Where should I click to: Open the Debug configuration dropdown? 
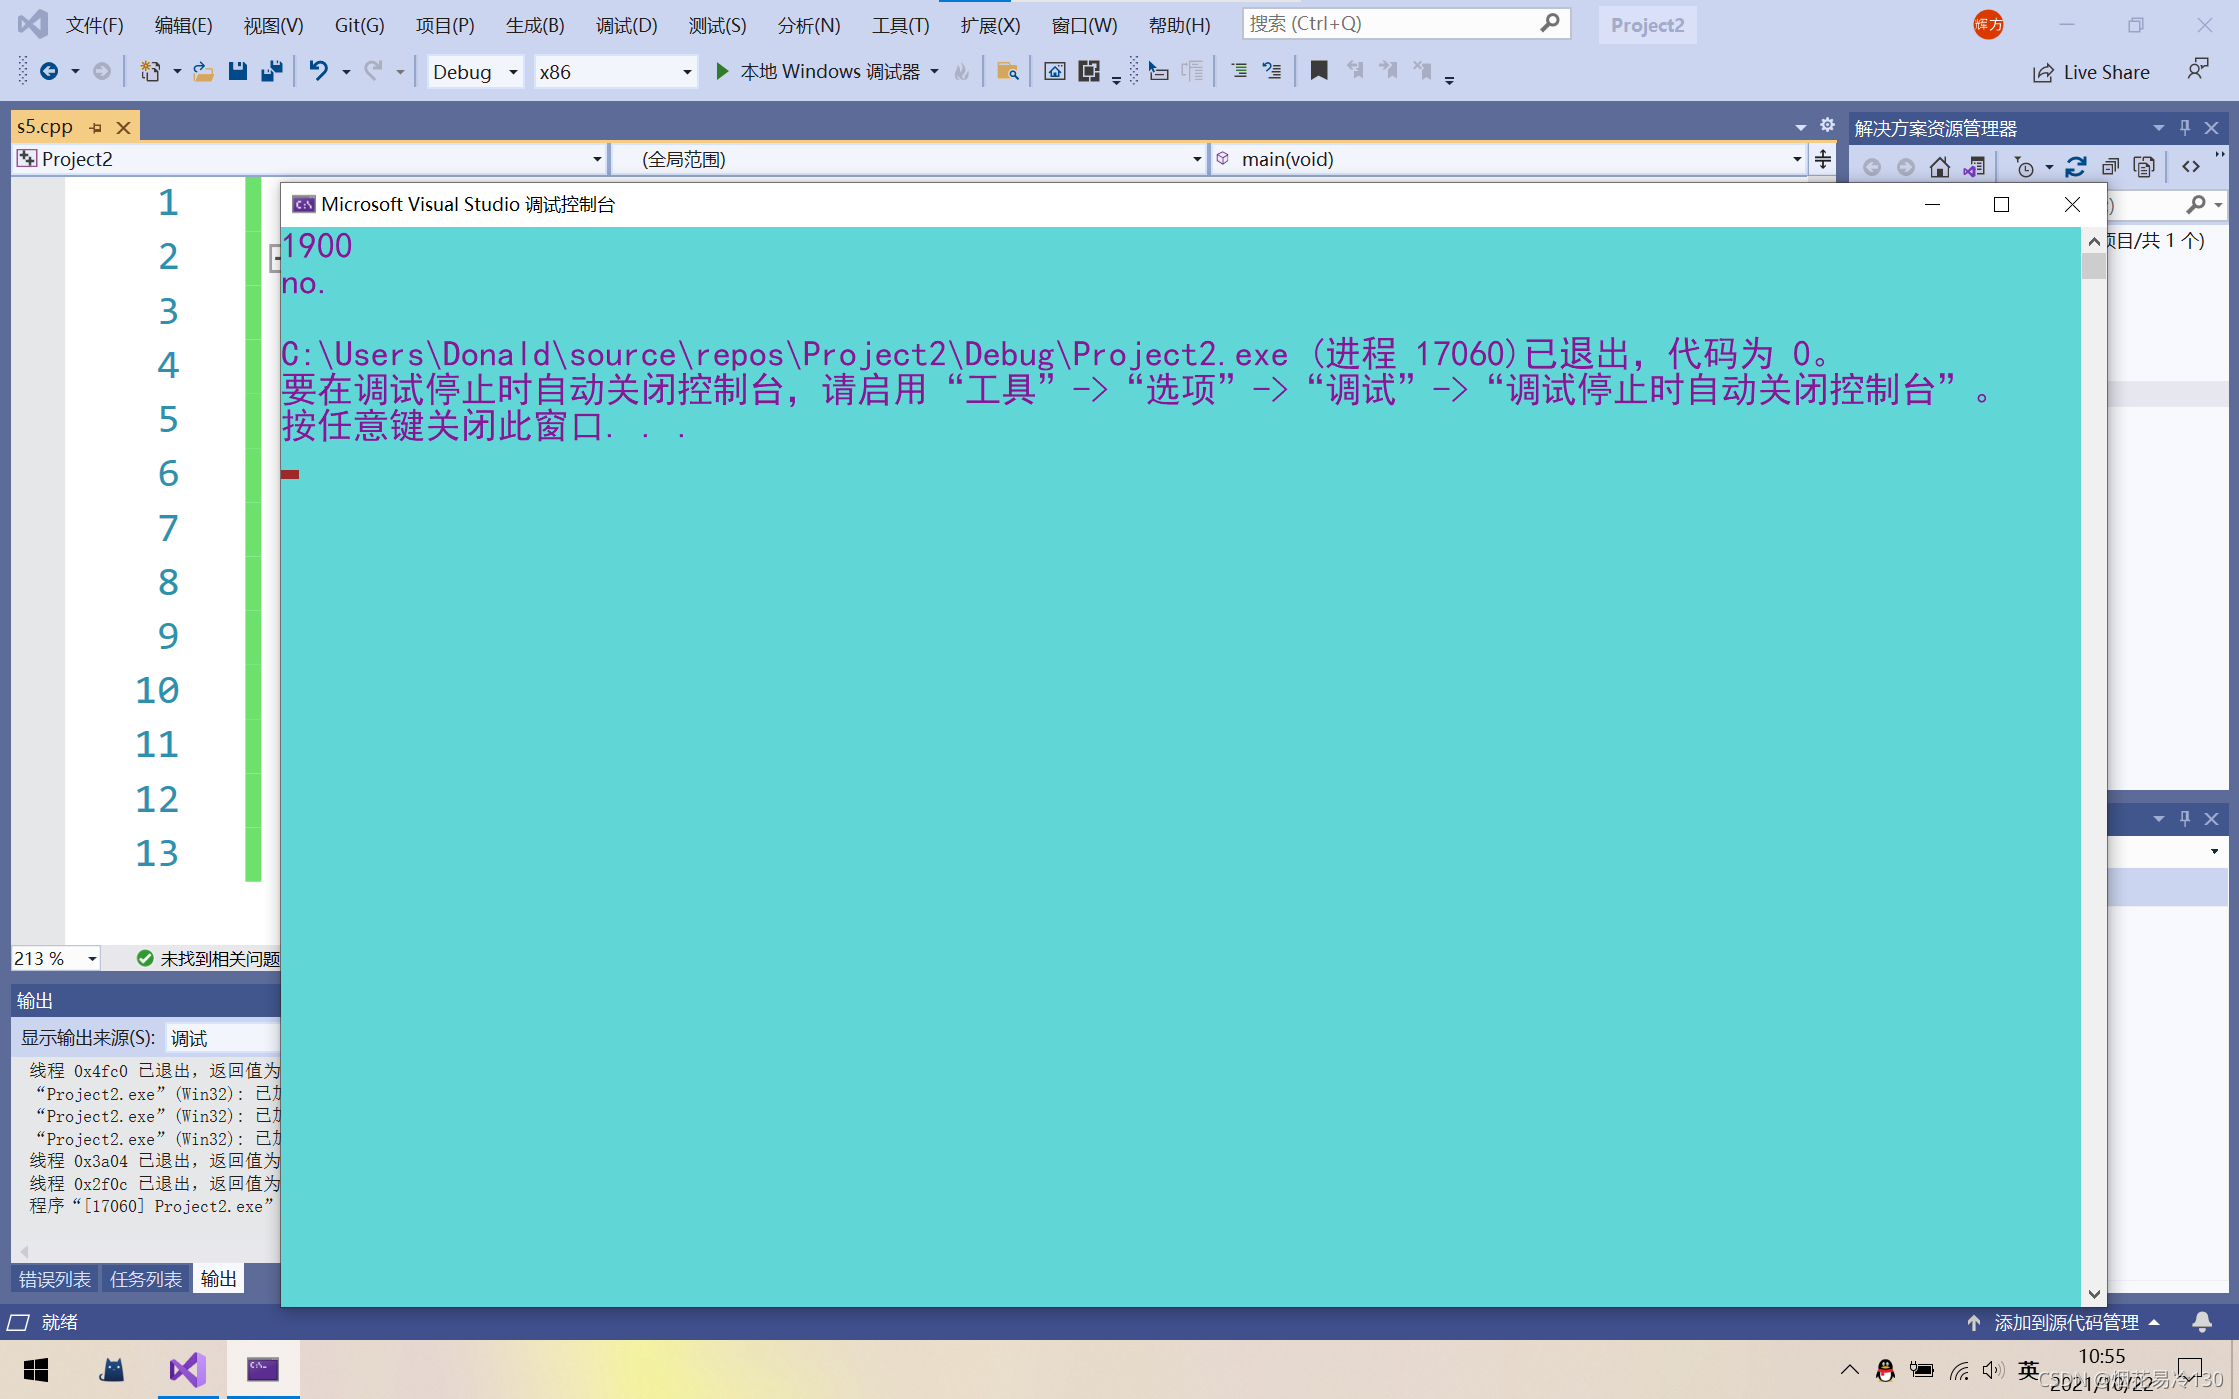pyautogui.click(x=475, y=72)
